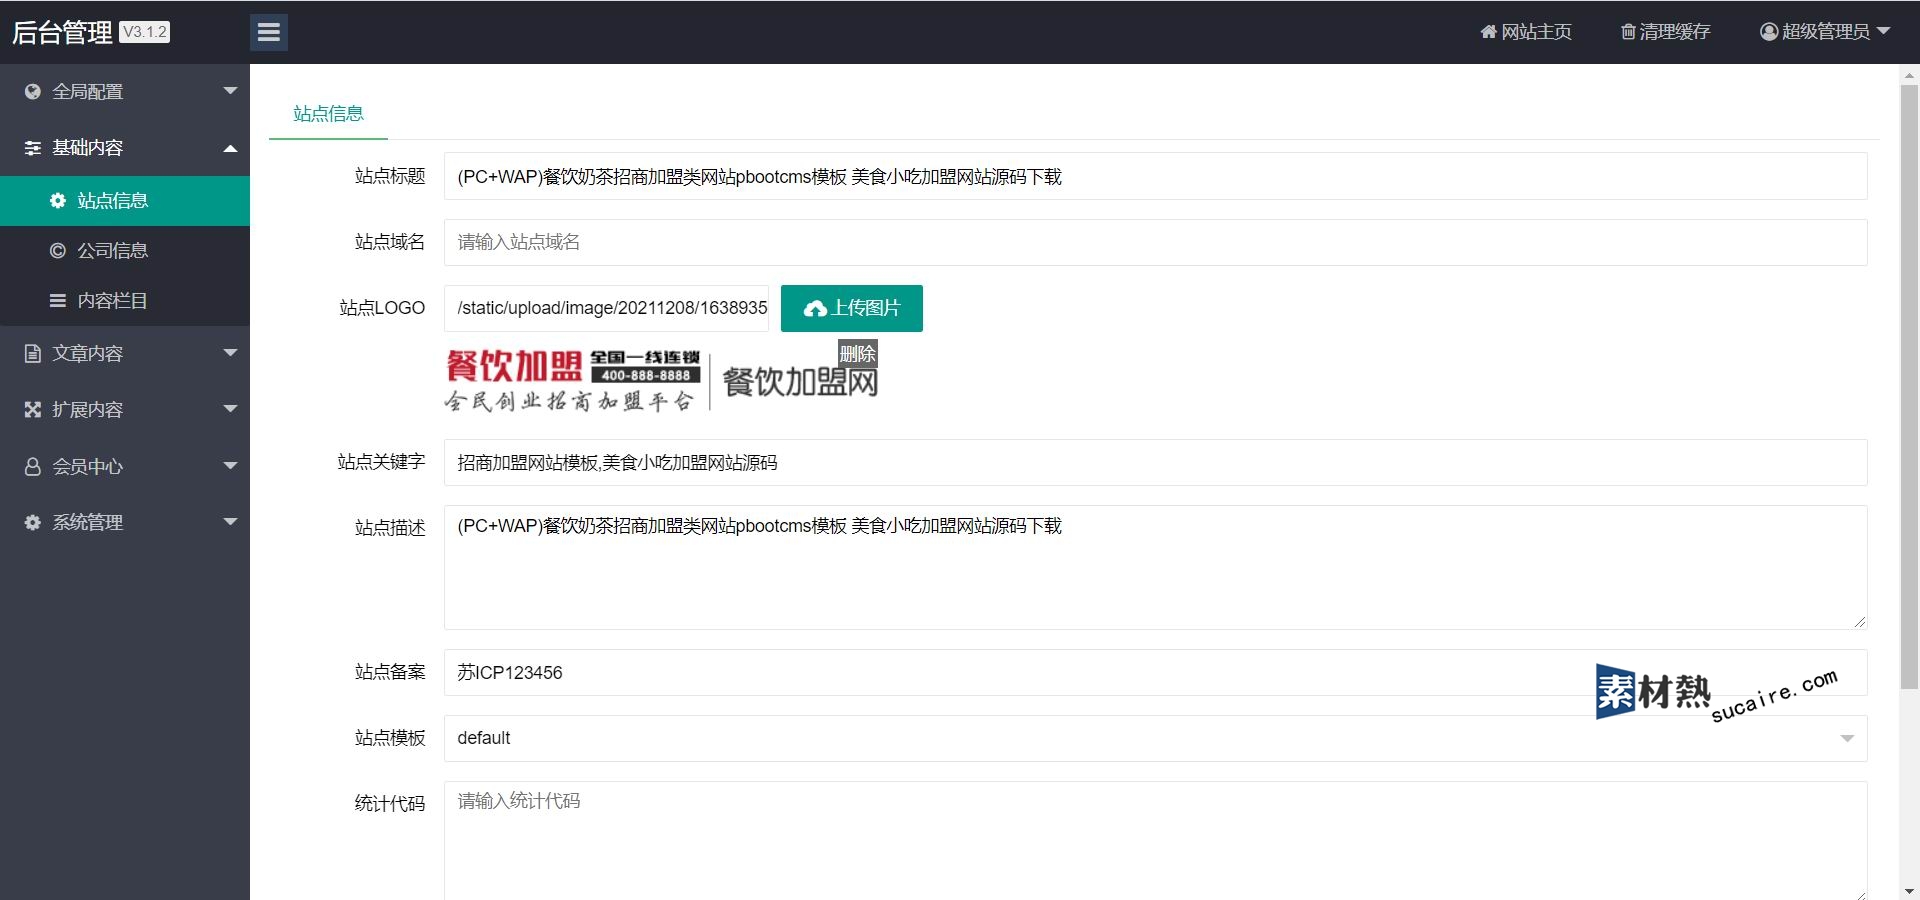
Task: Click the list icon beside 内容栏目
Action: pos(58,300)
